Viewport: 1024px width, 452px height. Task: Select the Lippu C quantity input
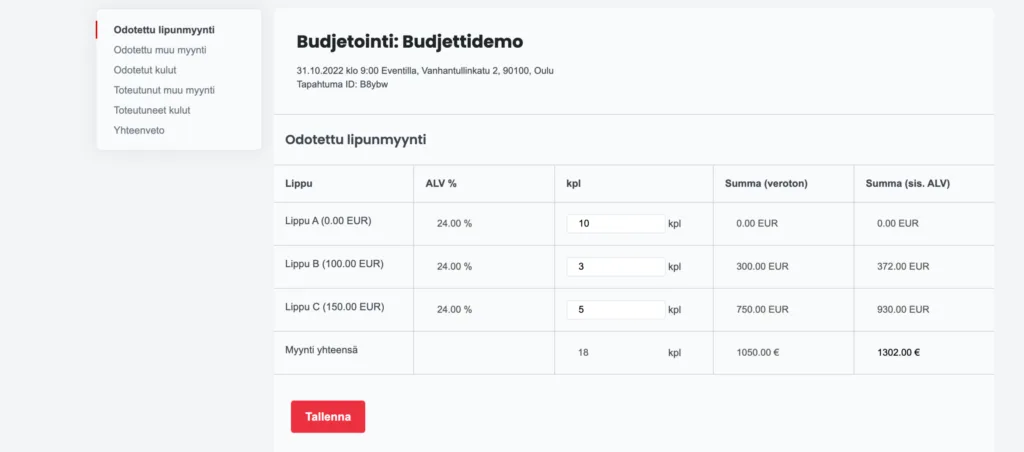click(615, 310)
